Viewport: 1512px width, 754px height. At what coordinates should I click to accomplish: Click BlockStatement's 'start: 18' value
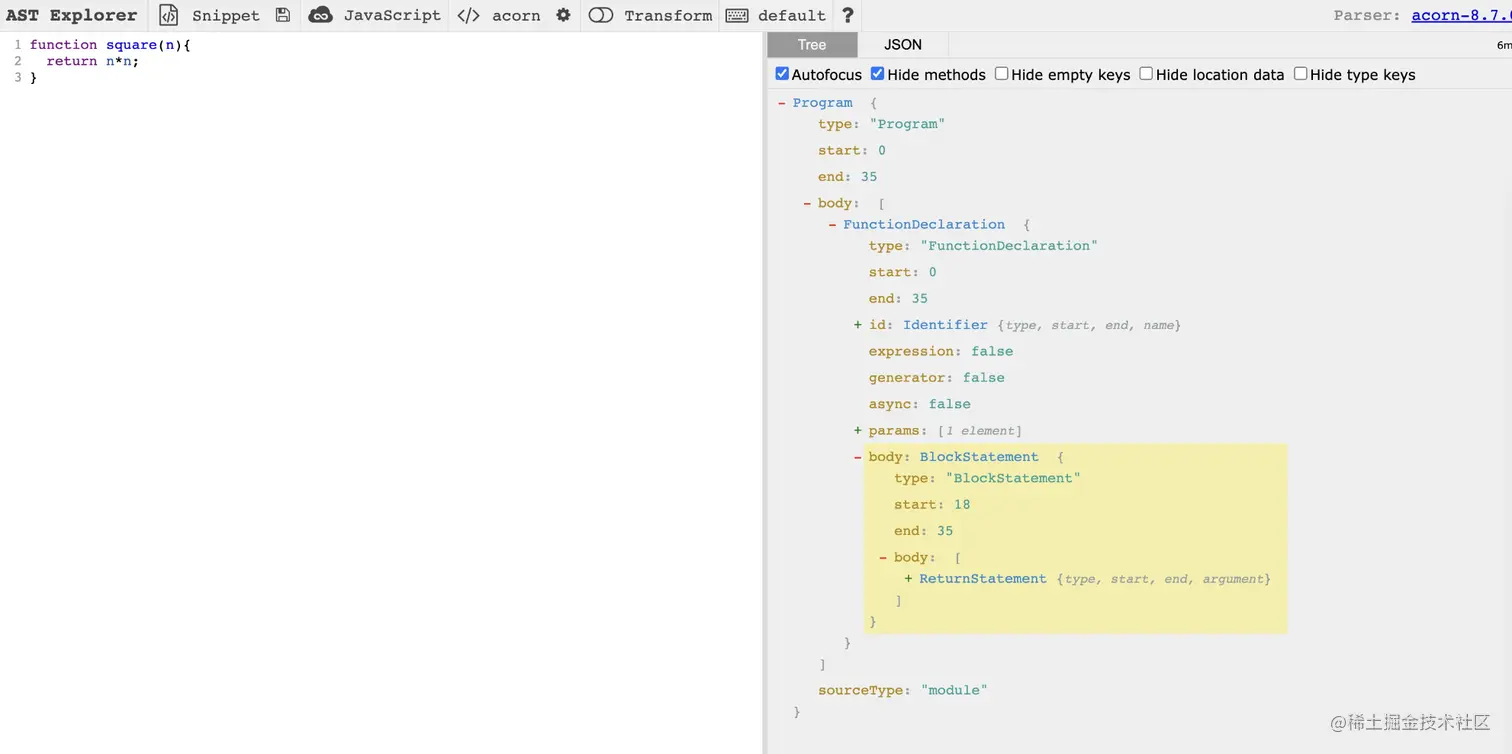(x=962, y=505)
